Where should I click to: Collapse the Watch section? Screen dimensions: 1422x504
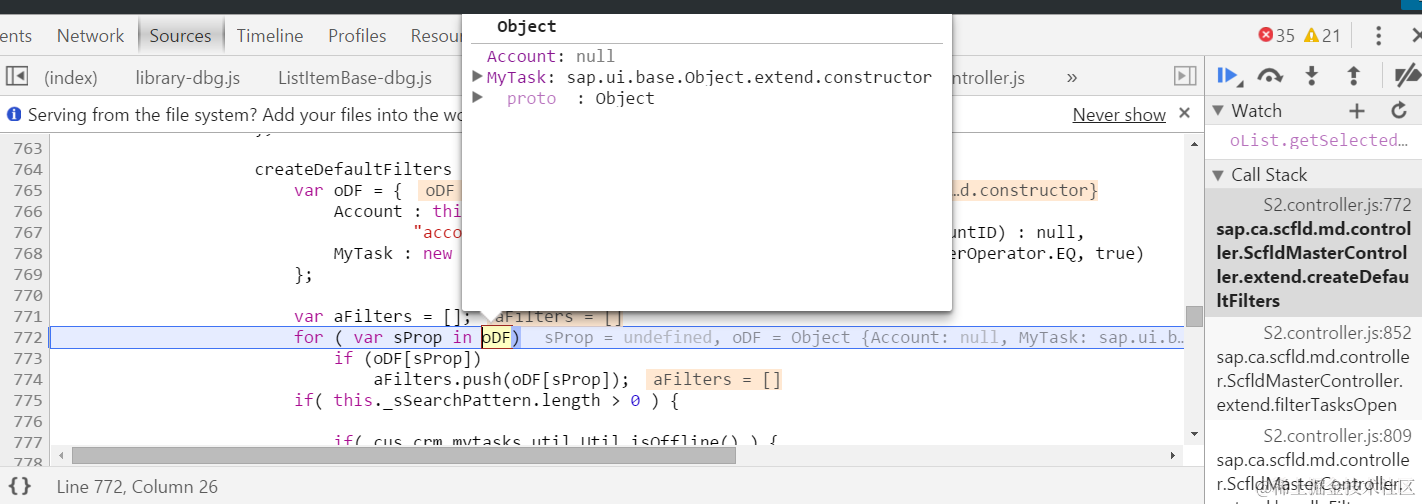click(x=1218, y=111)
